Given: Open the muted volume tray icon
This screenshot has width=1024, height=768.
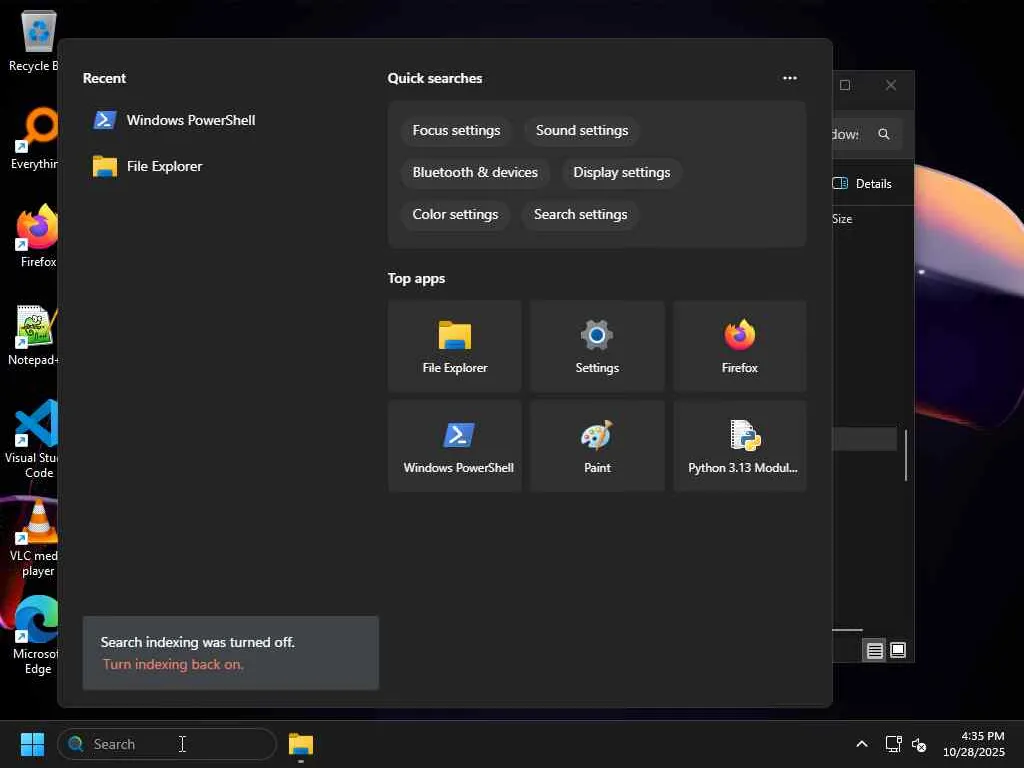Looking at the screenshot, I should point(919,744).
